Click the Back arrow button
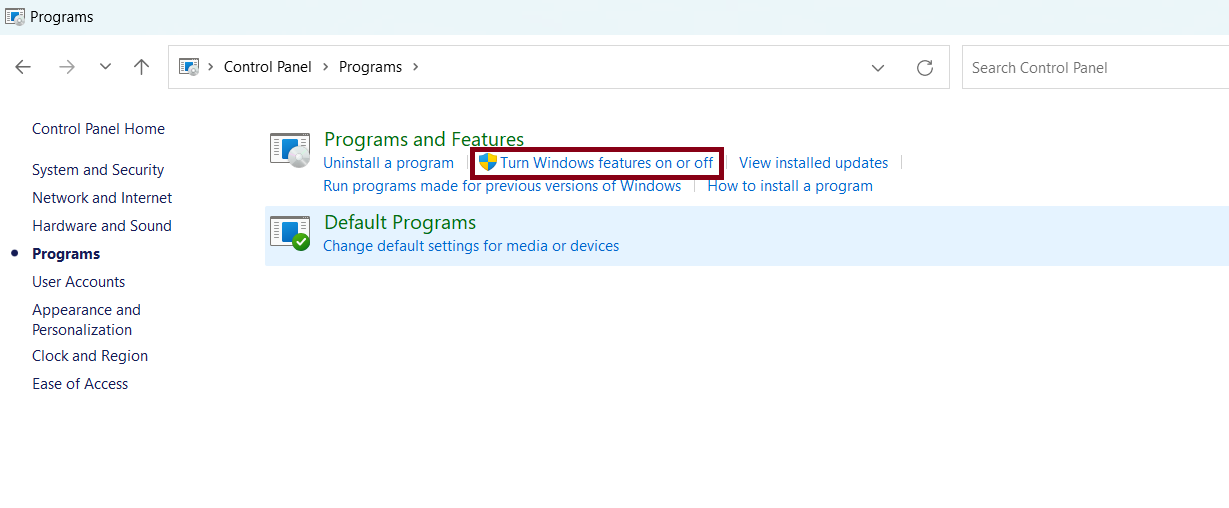 pyautogui.click(x=23, y=67)
